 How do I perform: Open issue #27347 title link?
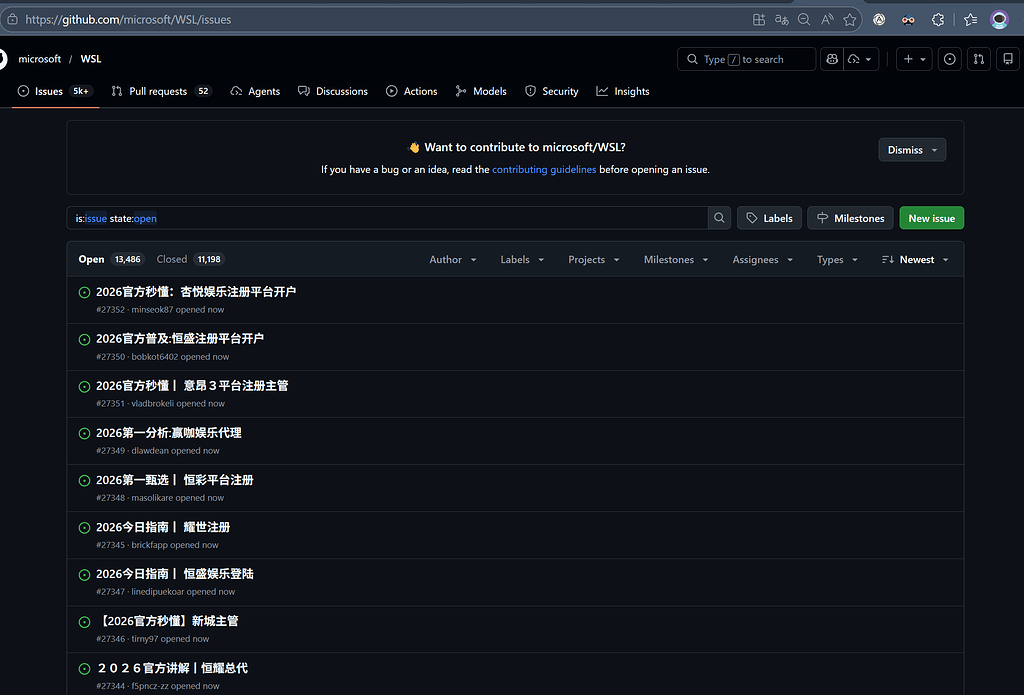(174, 574)
